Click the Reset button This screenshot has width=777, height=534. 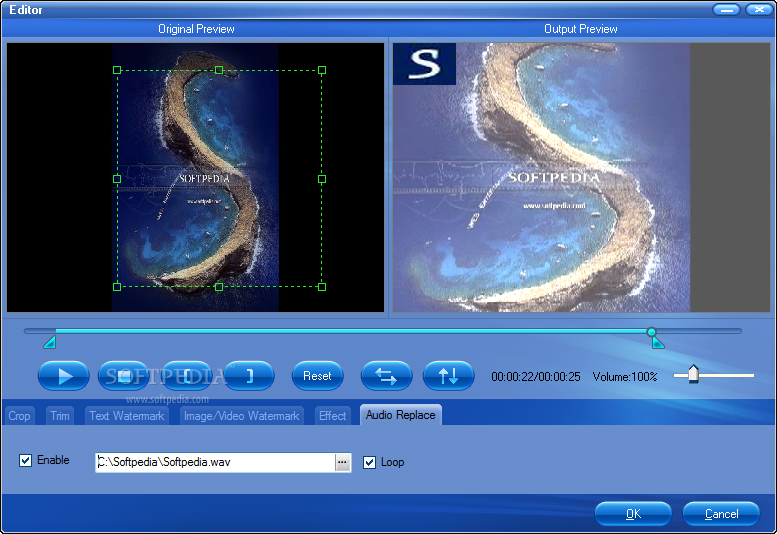(x=317, y=376)
